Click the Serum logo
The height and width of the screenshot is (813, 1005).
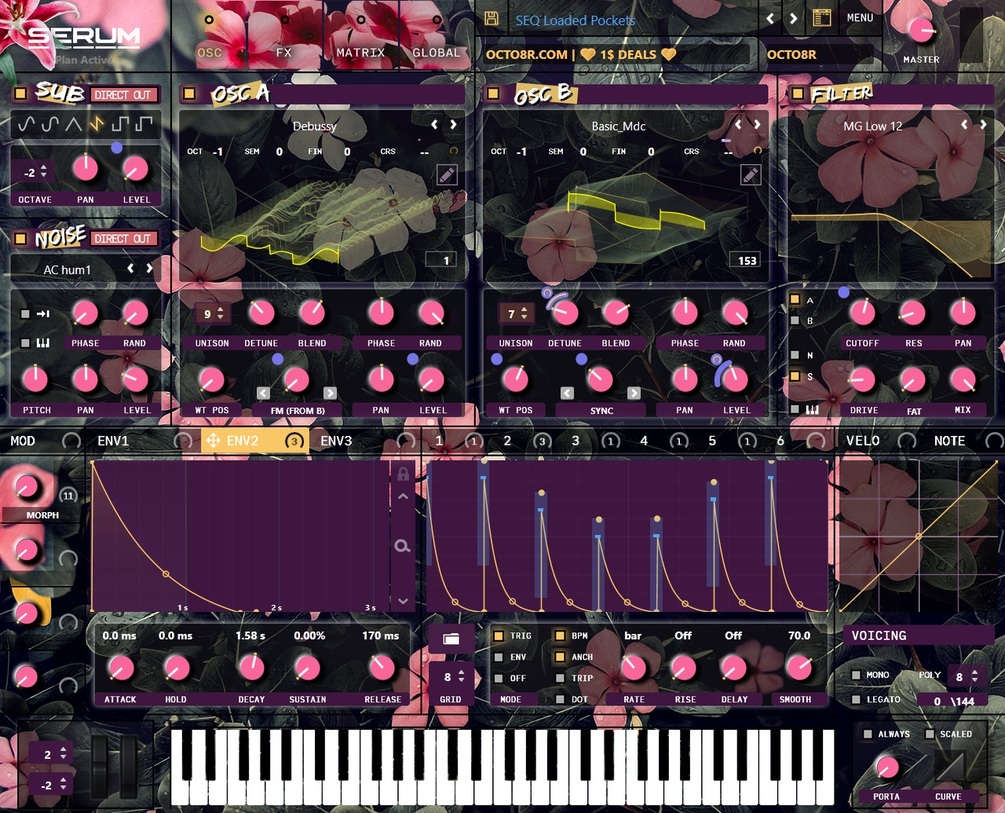pyautogui.click(x=83, y=37)
